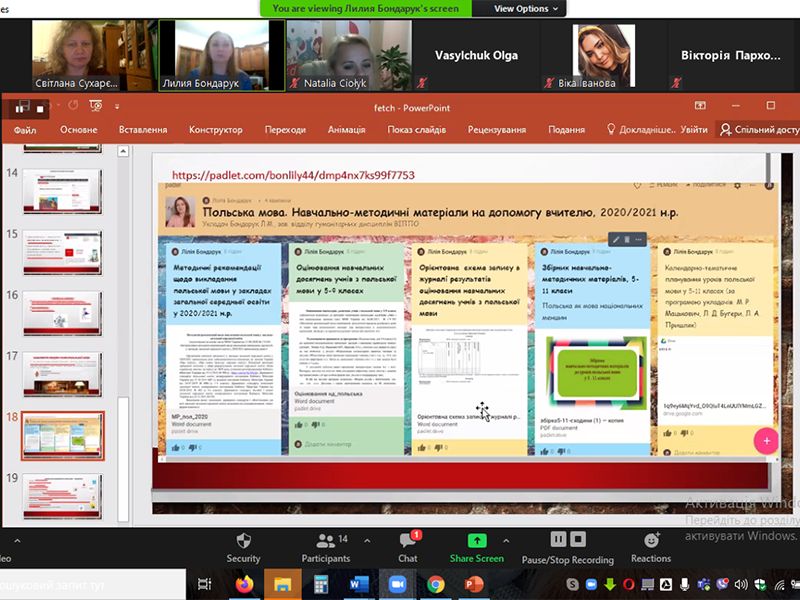This screenshot has width=800, height=600.
Task: Open the View Options dropdown
Action: tap(526, 9)
